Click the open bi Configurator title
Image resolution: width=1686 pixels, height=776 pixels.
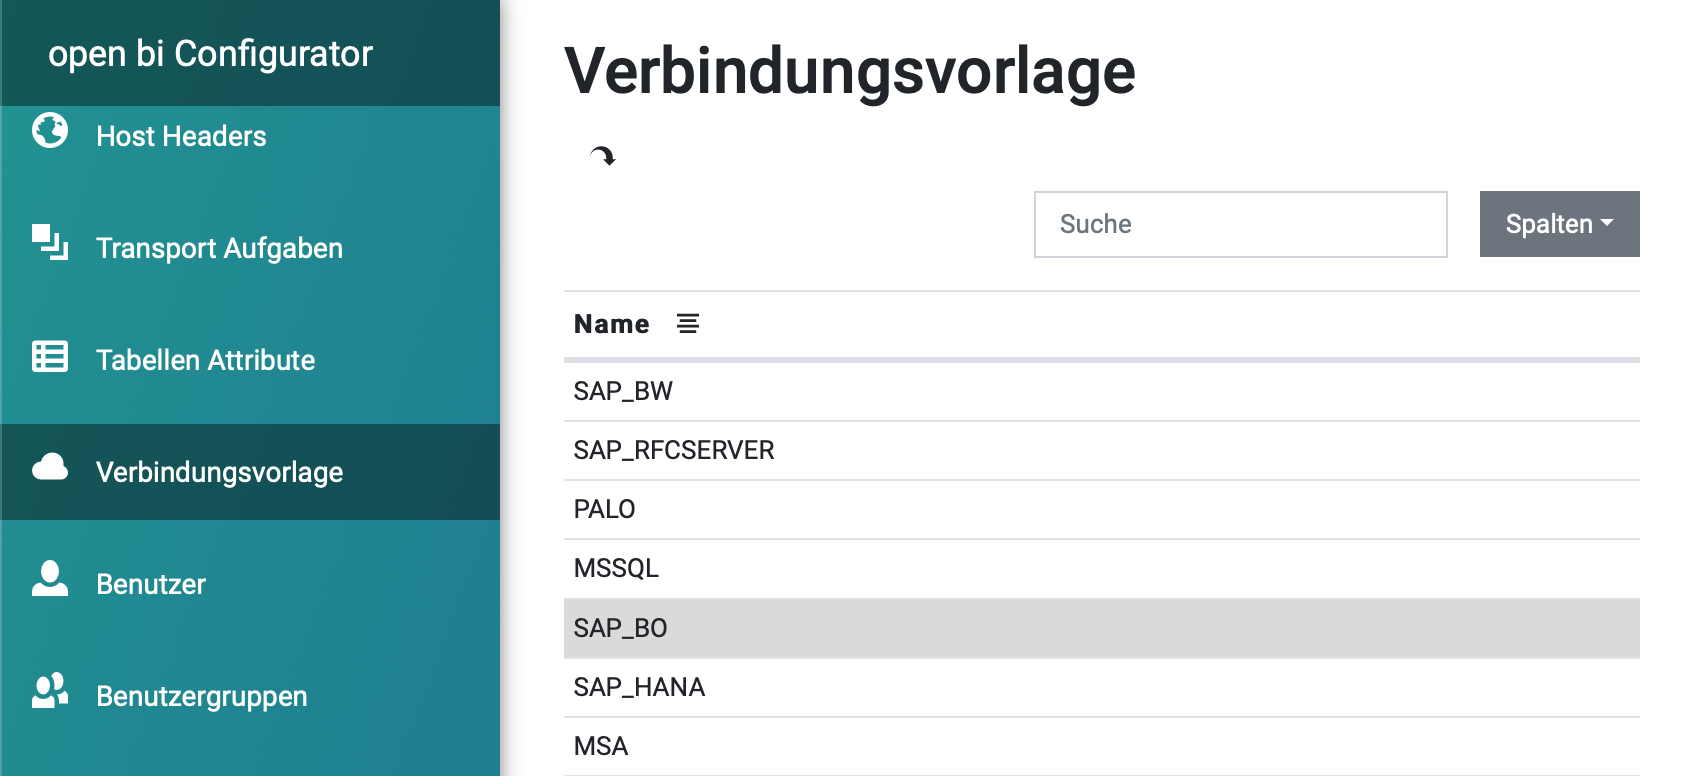click(210, 53)
